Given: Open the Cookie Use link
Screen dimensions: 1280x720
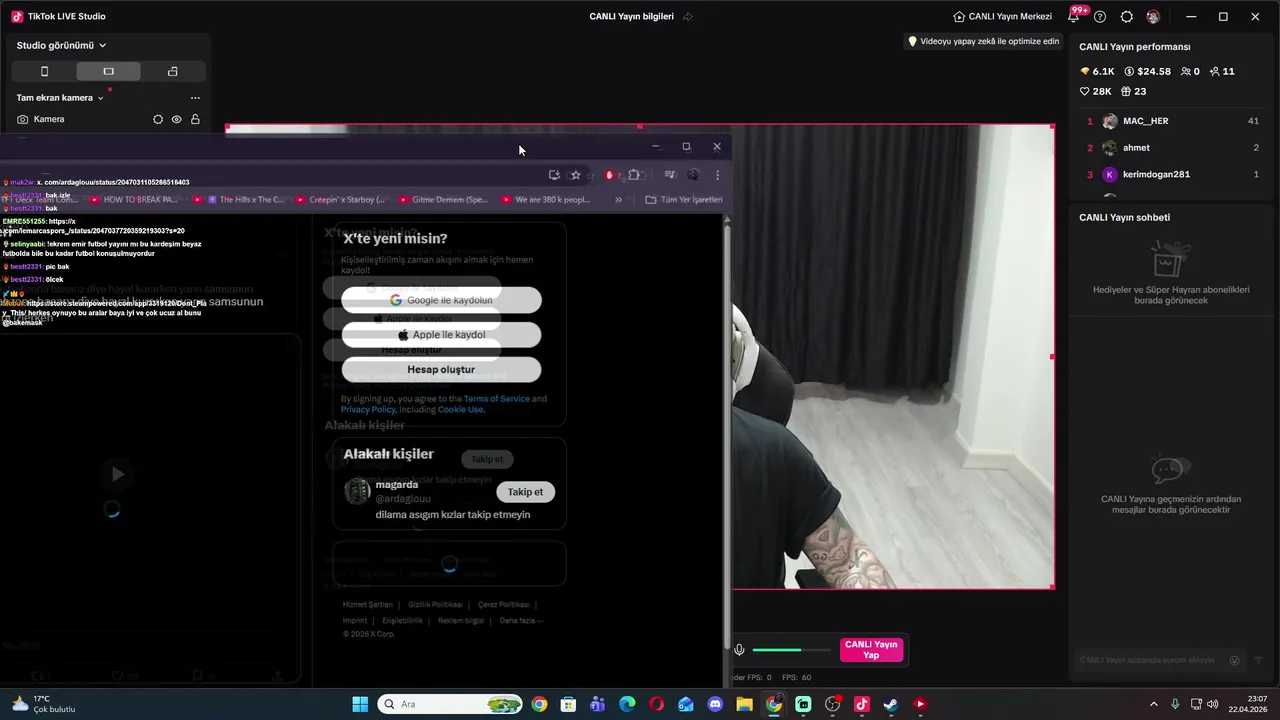Looking at the screenshot, I should 461,409.
